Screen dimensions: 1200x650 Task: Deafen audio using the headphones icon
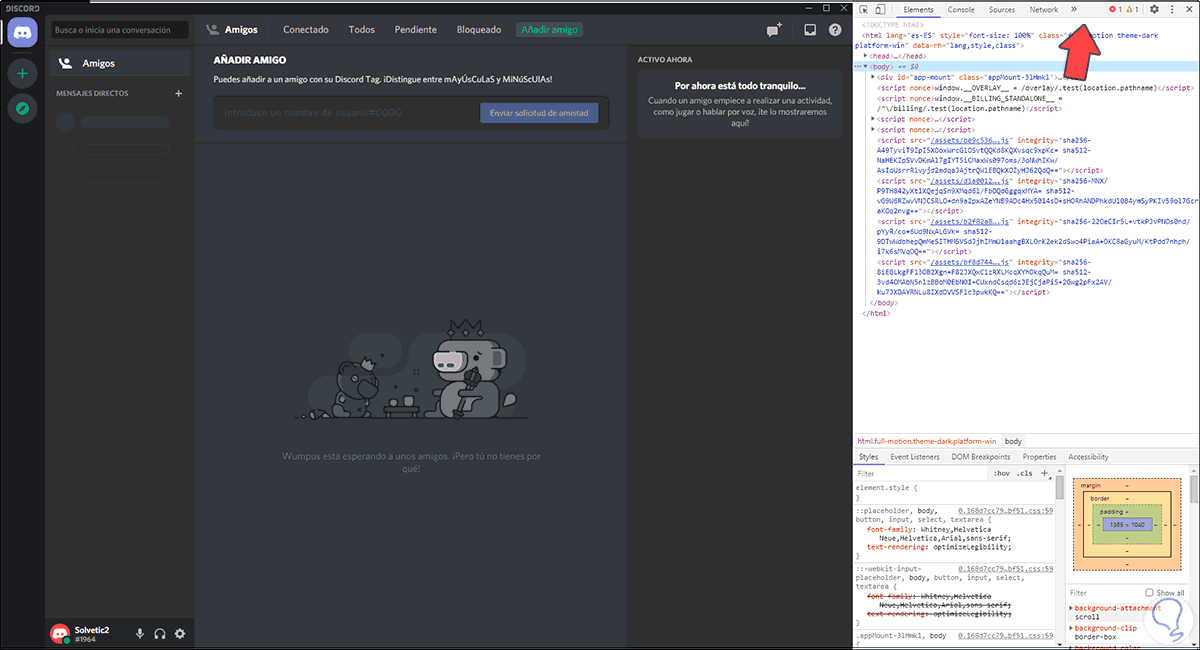tap(160, 634)
